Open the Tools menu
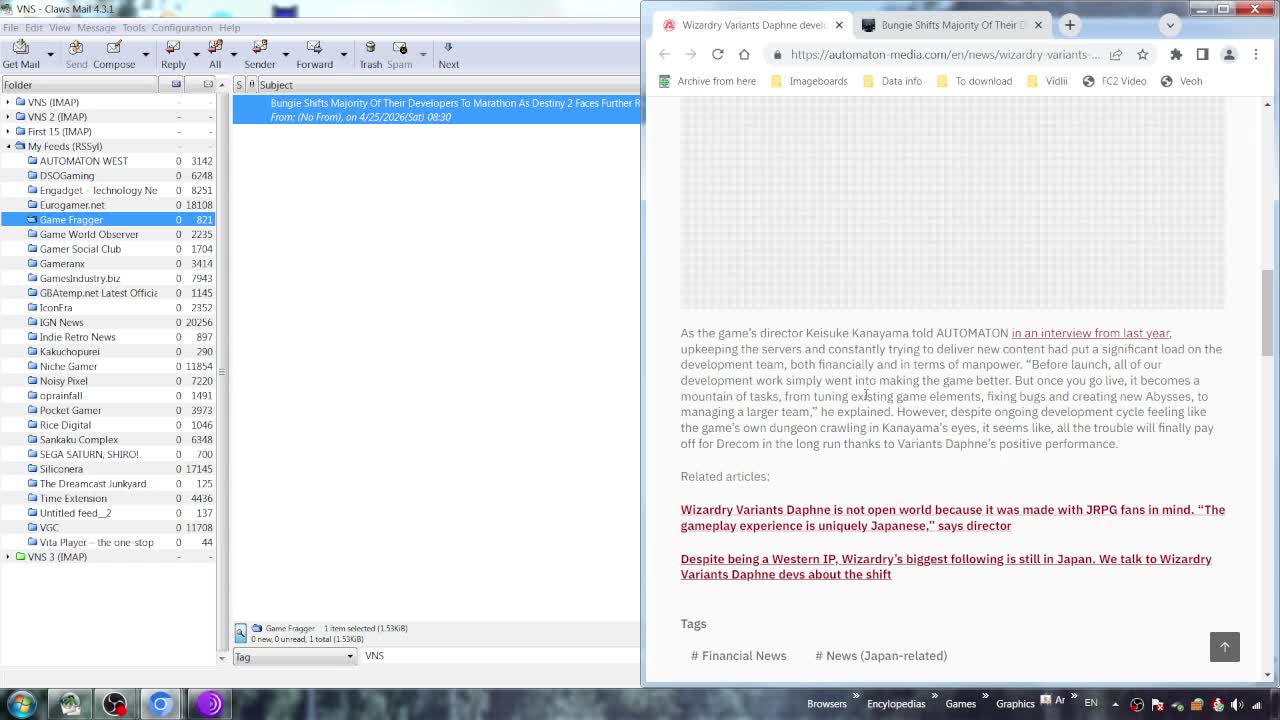Viewport: 1280px width, 720px height. (134, 27)
